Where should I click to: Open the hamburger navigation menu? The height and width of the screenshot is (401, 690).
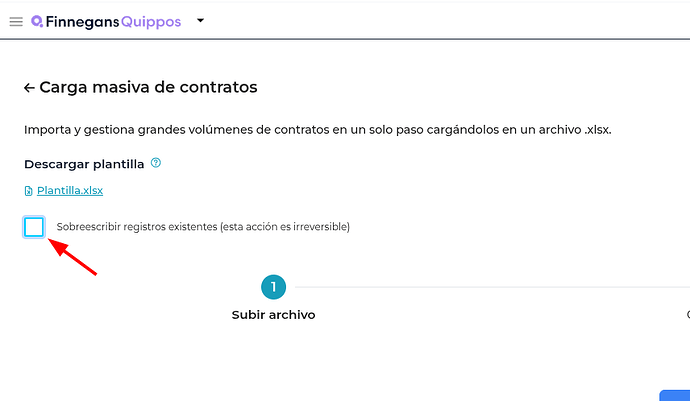[16, 21]
